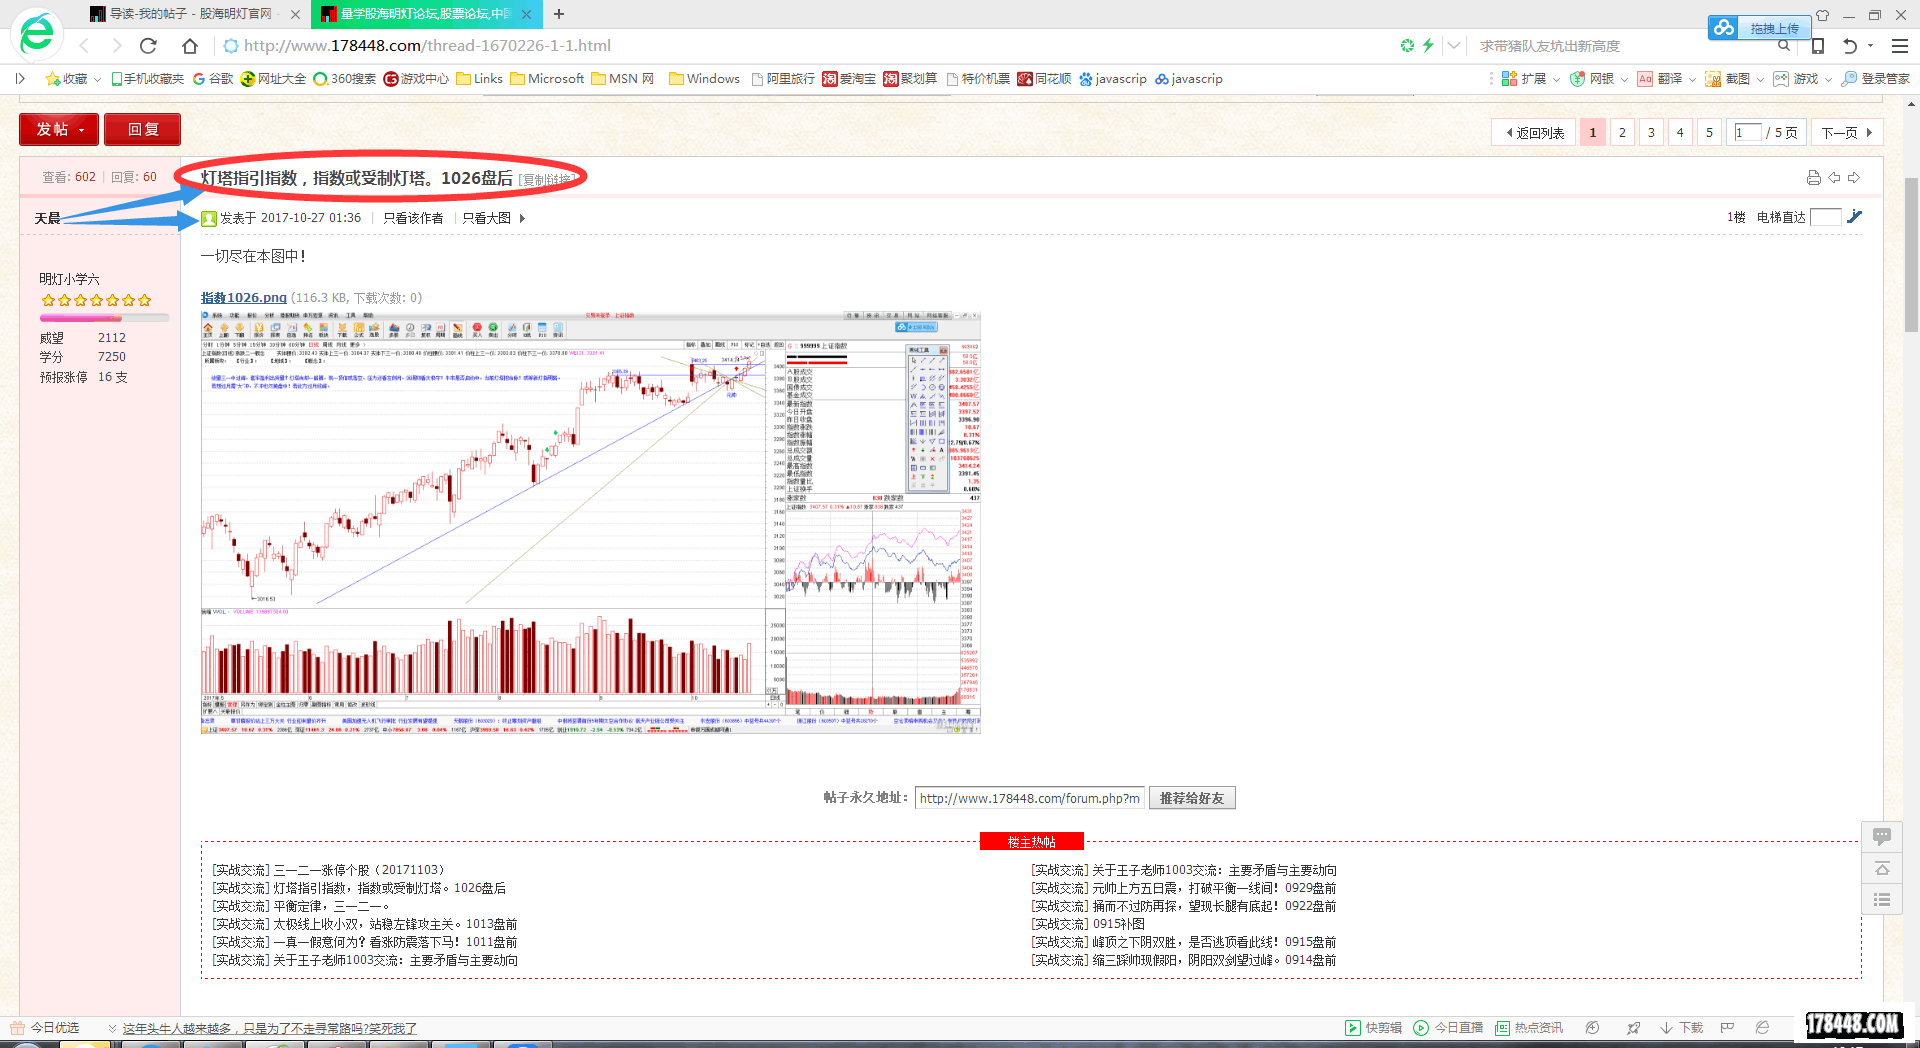Go to next thread arrow icon
This screenshot has height=1048, width=1920.
point(1854,178)
